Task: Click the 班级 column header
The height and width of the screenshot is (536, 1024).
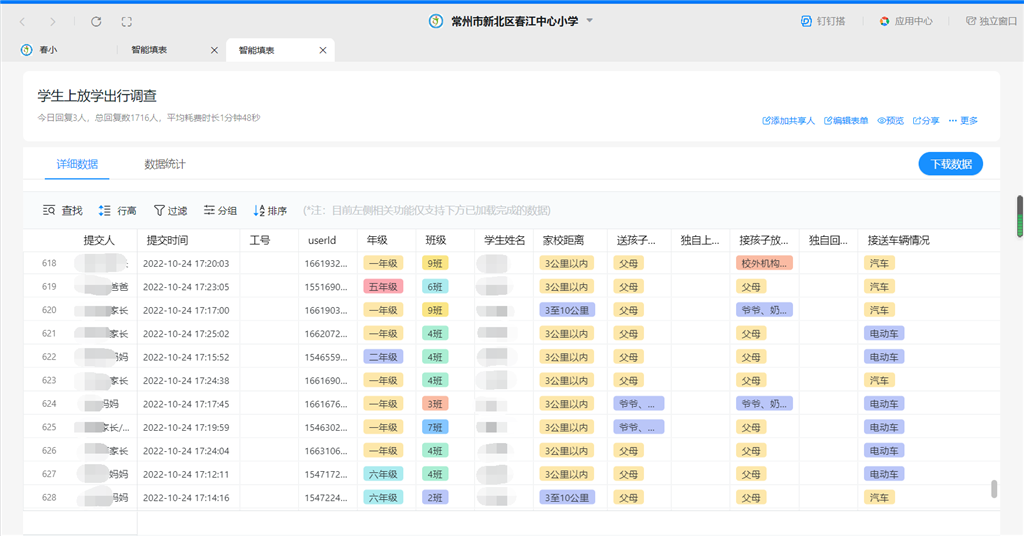Action: (x=436, y=240)
